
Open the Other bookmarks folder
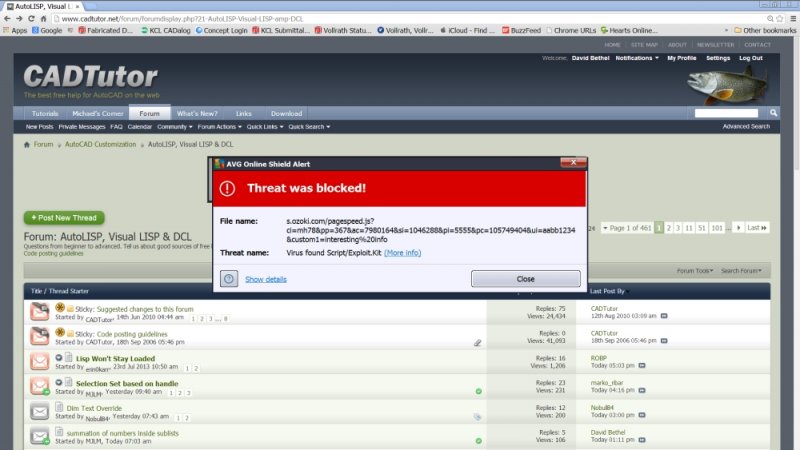coord(765,30)
